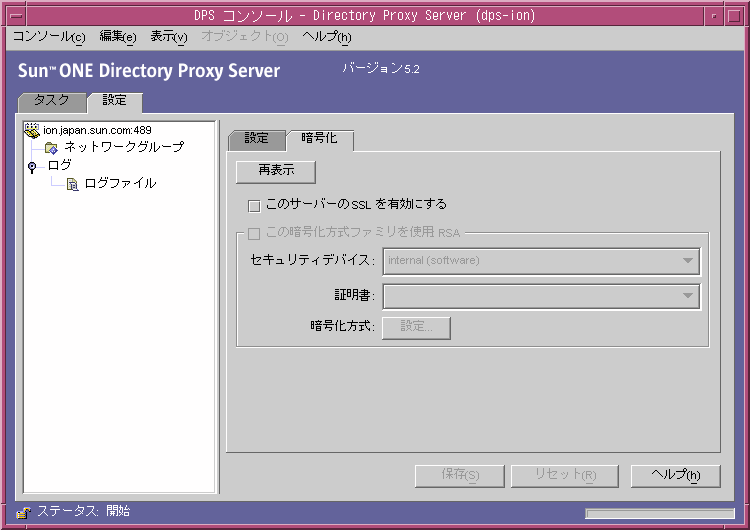Viewport: 750px width, 530px height.
Task: Click the ネットワークグループ folder icon
Action: tap(51, 148)
